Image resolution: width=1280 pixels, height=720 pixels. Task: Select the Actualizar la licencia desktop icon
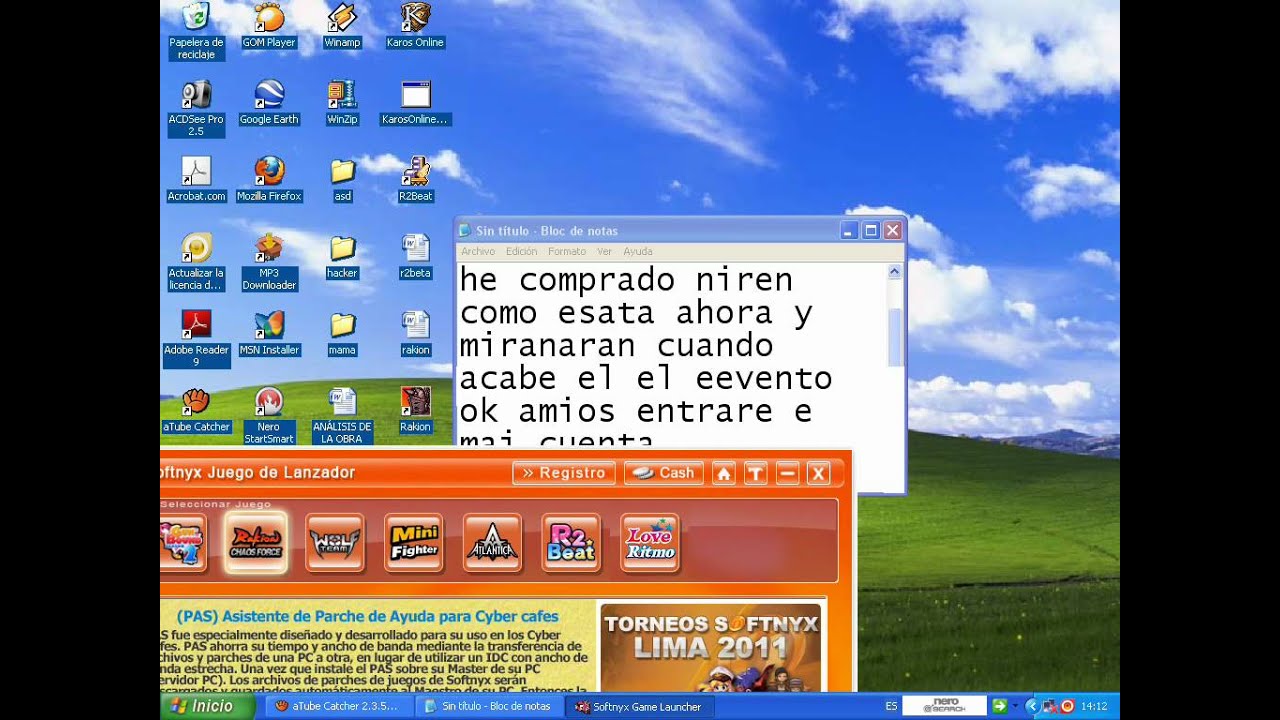point(196,263)
